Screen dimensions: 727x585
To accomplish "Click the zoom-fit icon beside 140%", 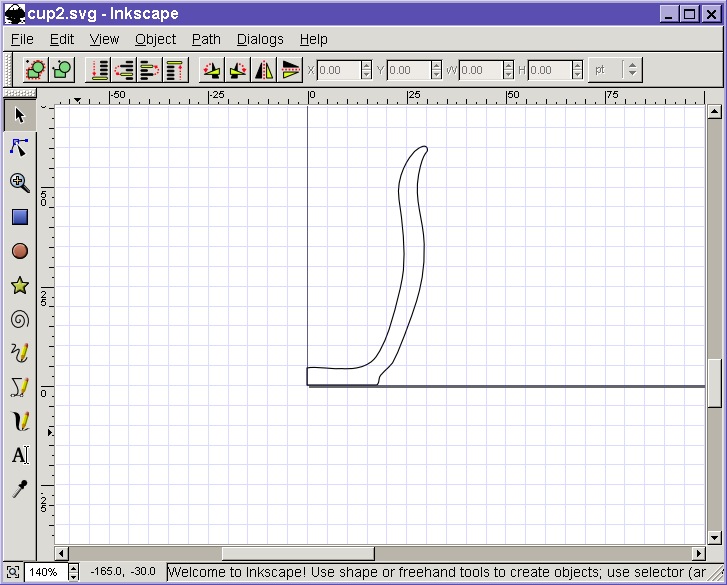I will coord(11,572).
